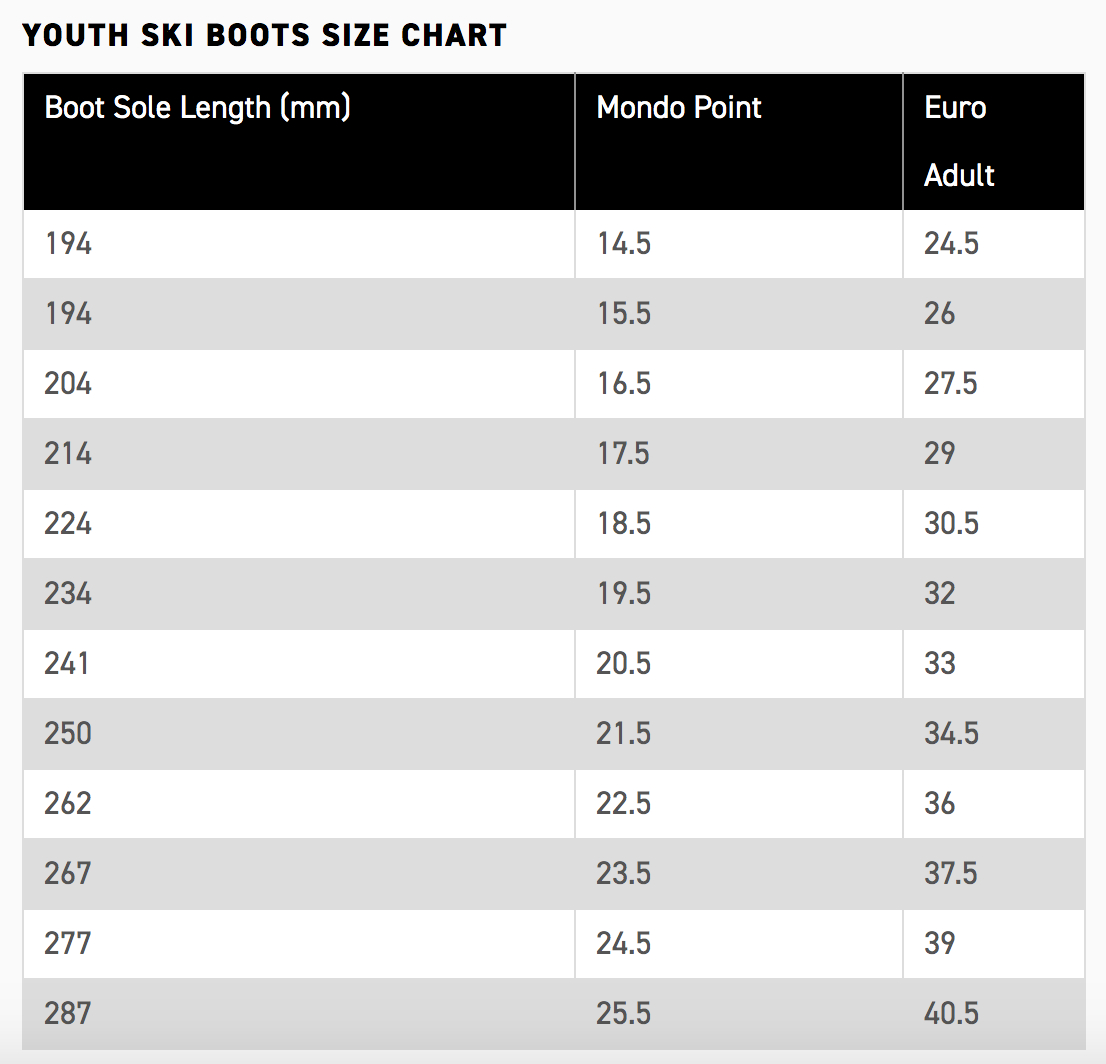Select Mondo Point value 25.5
The image size is (1106, 1064).
(x=624, y=1014)
